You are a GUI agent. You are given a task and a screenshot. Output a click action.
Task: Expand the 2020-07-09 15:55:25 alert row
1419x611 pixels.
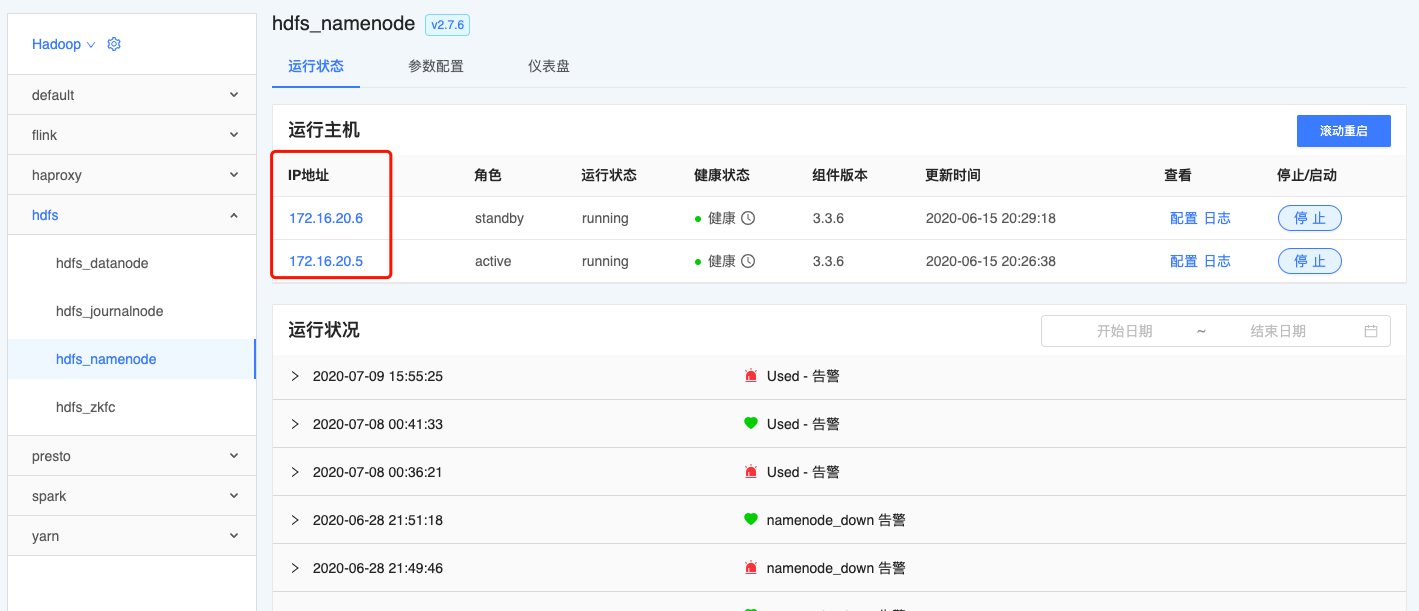coord(295,376)
